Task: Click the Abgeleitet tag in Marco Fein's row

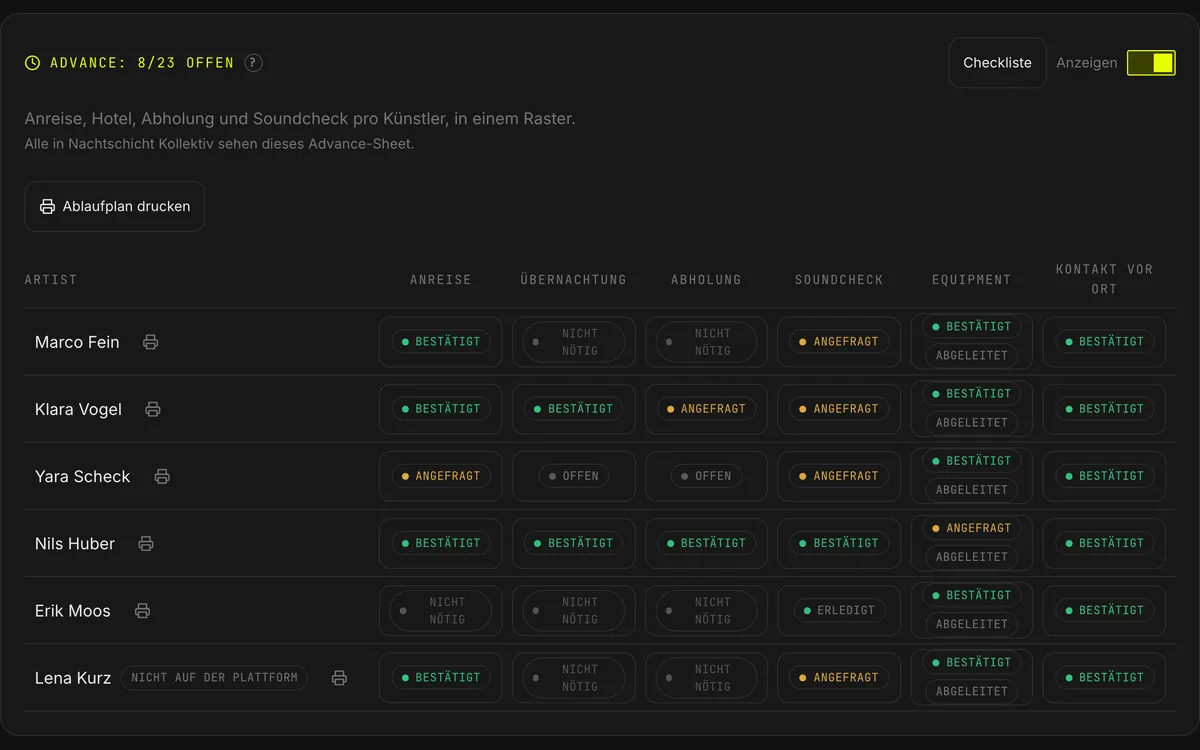Action: pyautogui.click(x=971, y=355)
